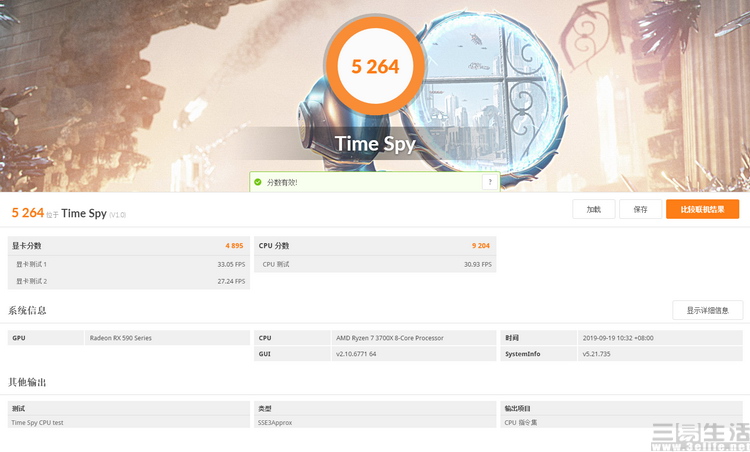The image size is (750, 452).
Task: Click the 5 264 score circle
Action: (x=375, y=66)
